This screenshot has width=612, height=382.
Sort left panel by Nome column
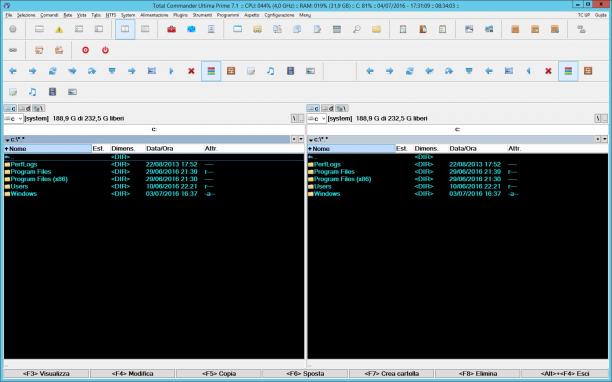[x=48, y=149]
